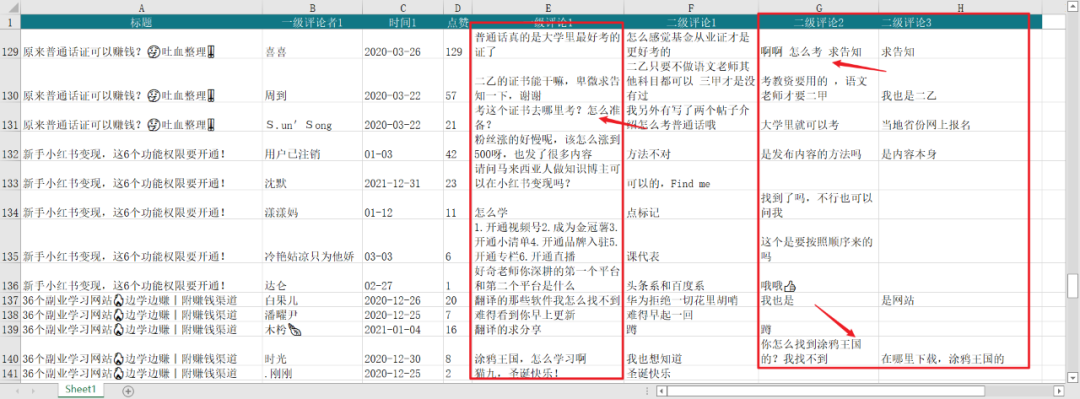
Task: Select row 141 header
Action: [x=10, y=373]
